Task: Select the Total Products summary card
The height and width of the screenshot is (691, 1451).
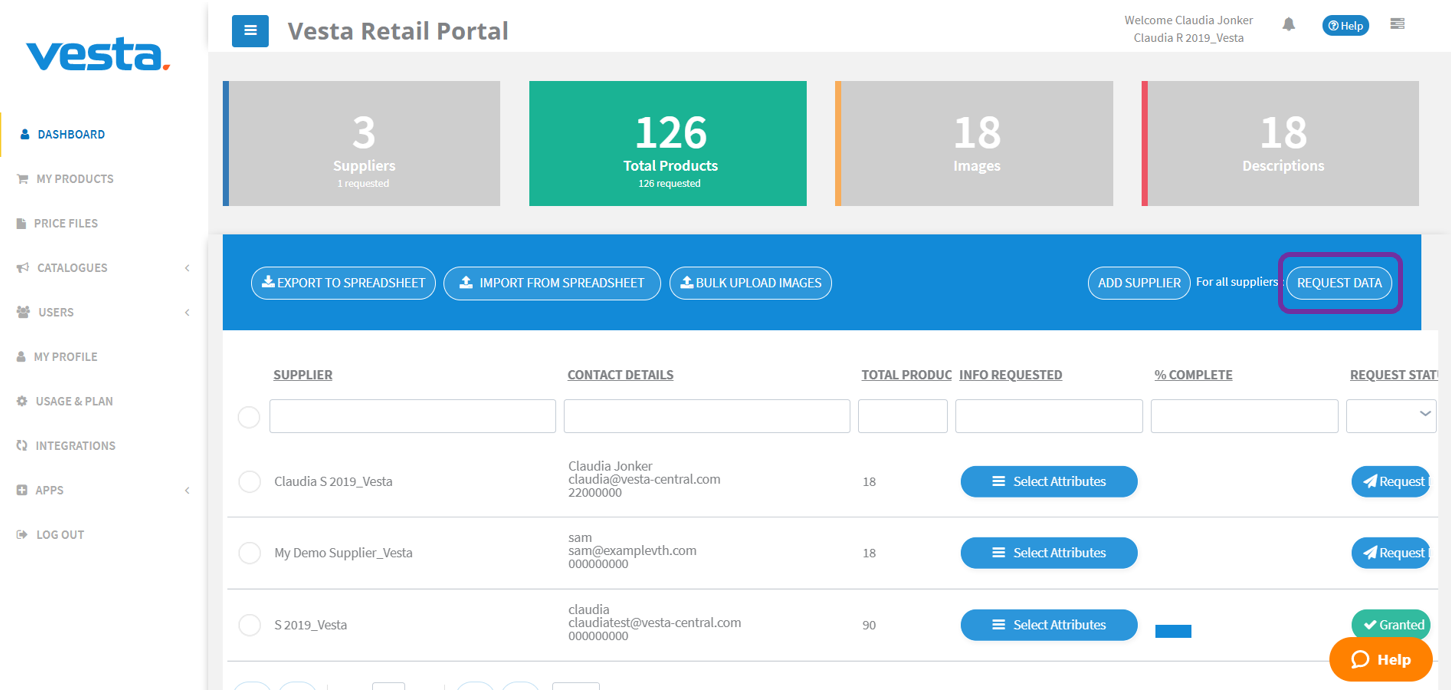Action: tap(668, 144)
